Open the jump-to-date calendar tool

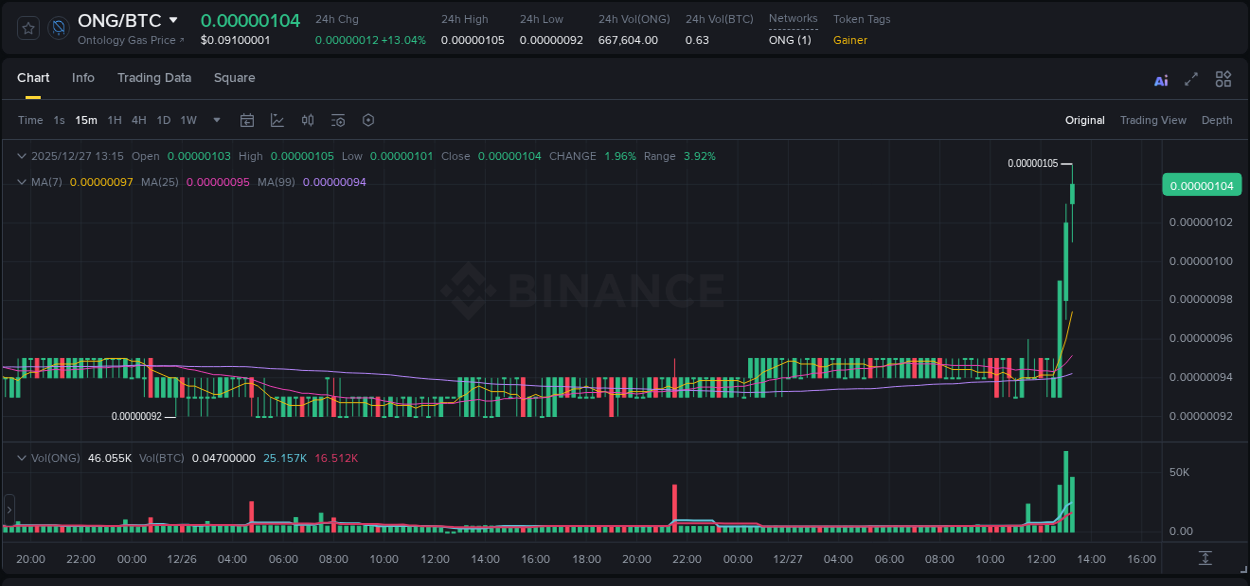[x=247, y=120]
